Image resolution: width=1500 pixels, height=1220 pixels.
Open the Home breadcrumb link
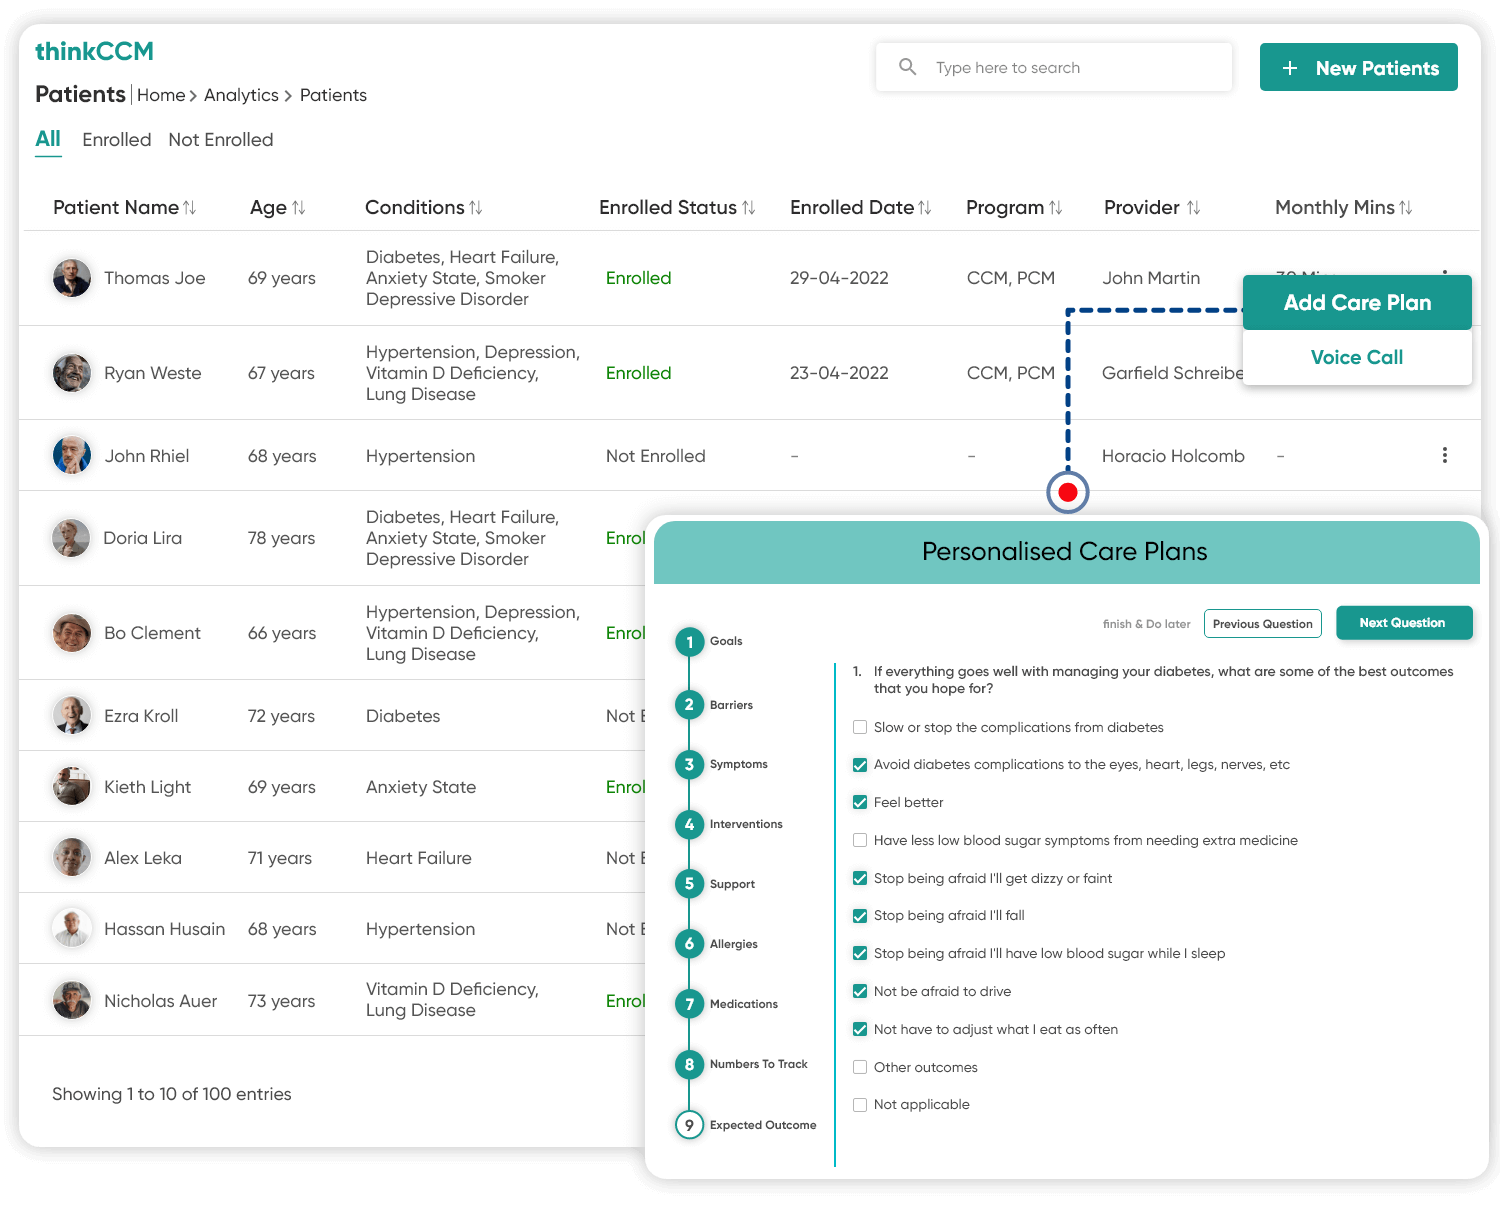pos(161,94)
